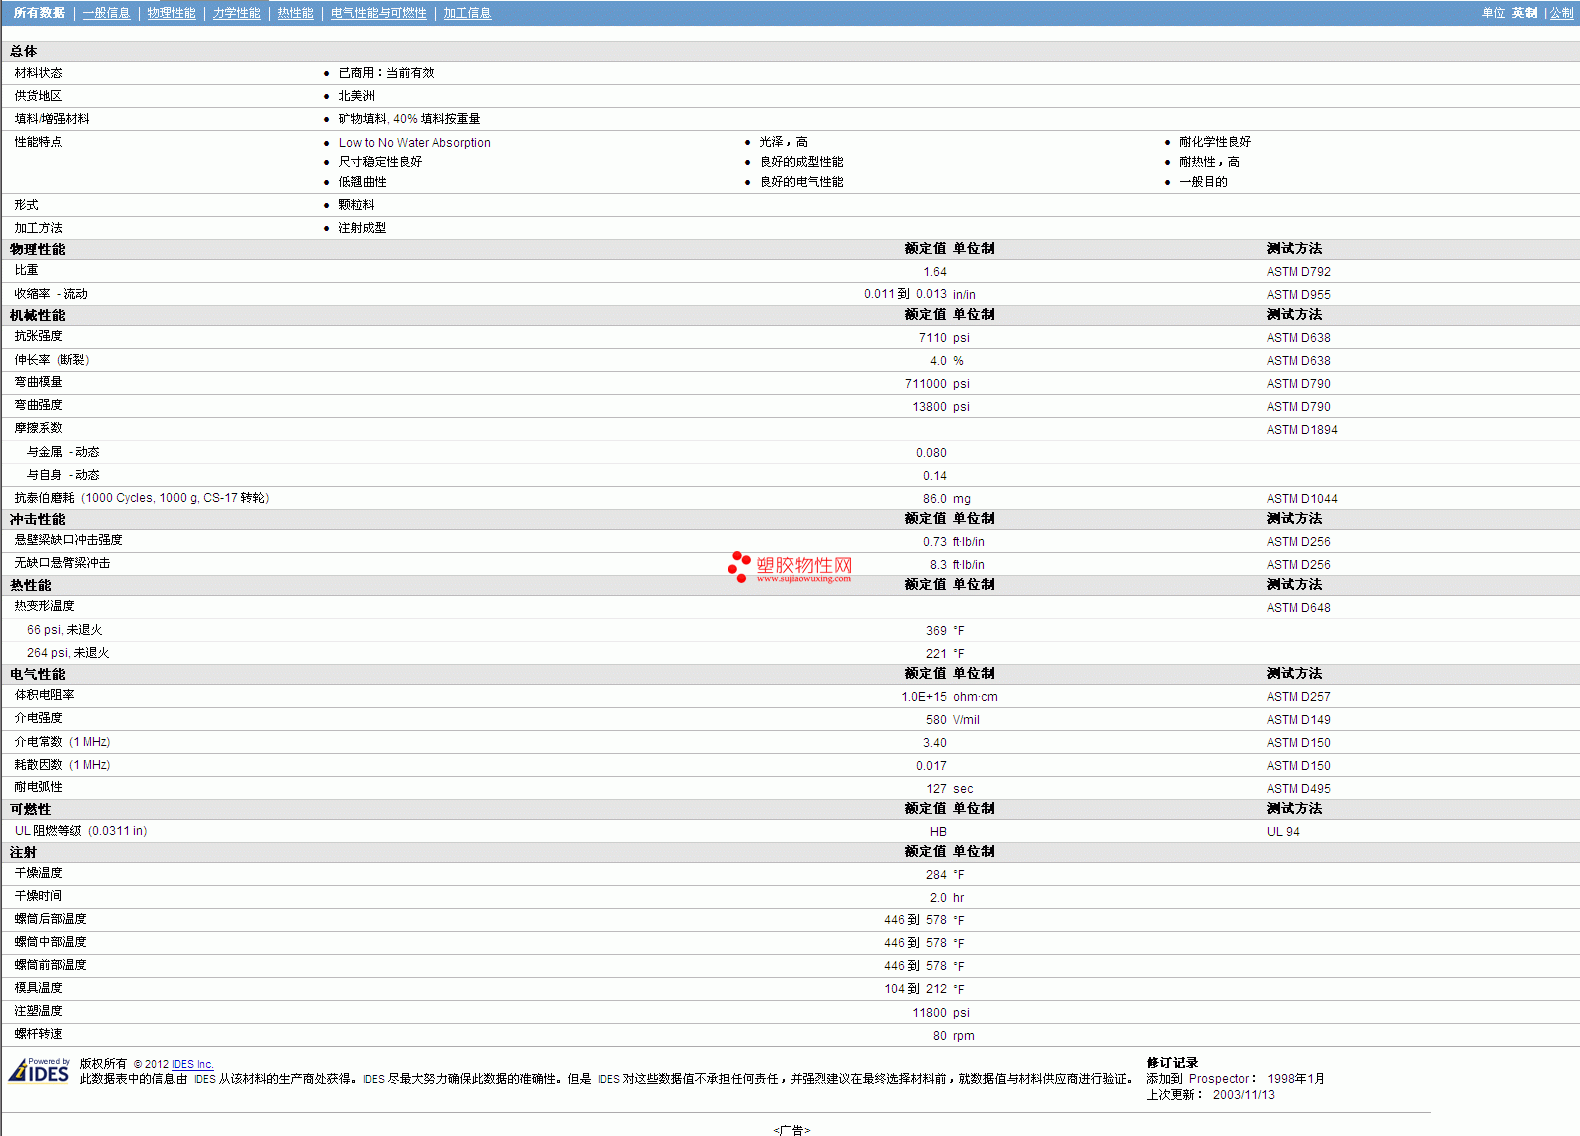Switch to the 物理性能 tab
This screenshot has width=1580, height=1136.
pyautogui.click(x=171, y=13)
